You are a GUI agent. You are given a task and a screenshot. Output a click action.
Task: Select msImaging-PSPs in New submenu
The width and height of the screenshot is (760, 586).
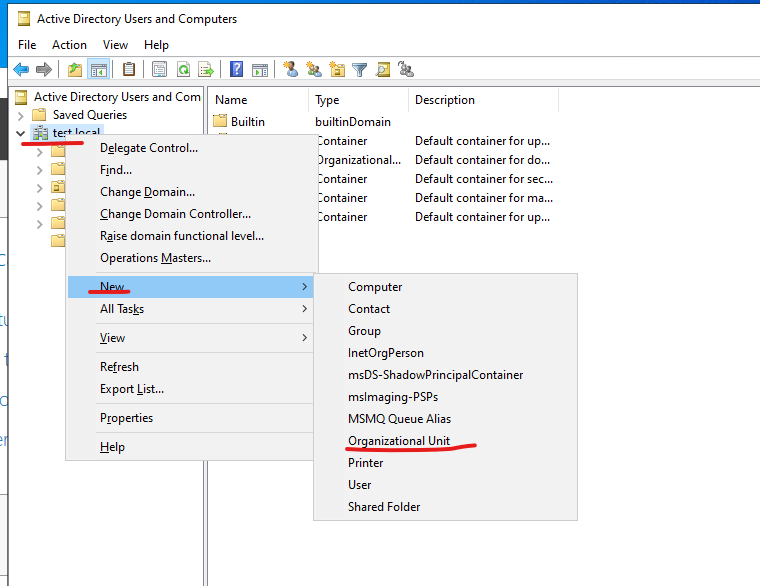point(445,397)
